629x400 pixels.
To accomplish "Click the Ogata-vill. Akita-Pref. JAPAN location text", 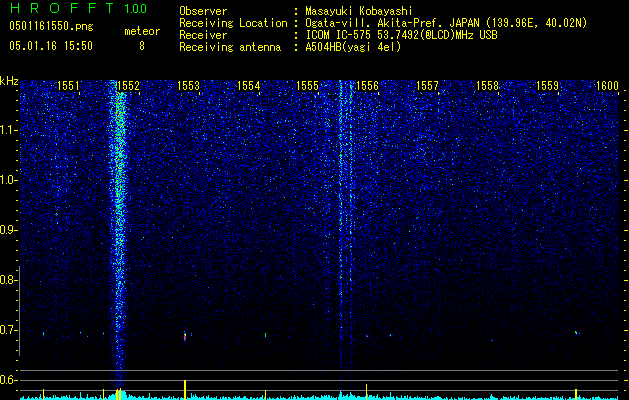I will click(446, 23).
